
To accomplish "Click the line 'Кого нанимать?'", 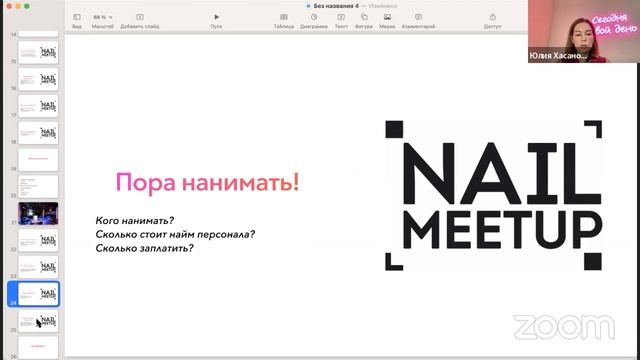I will coord(135,220).
